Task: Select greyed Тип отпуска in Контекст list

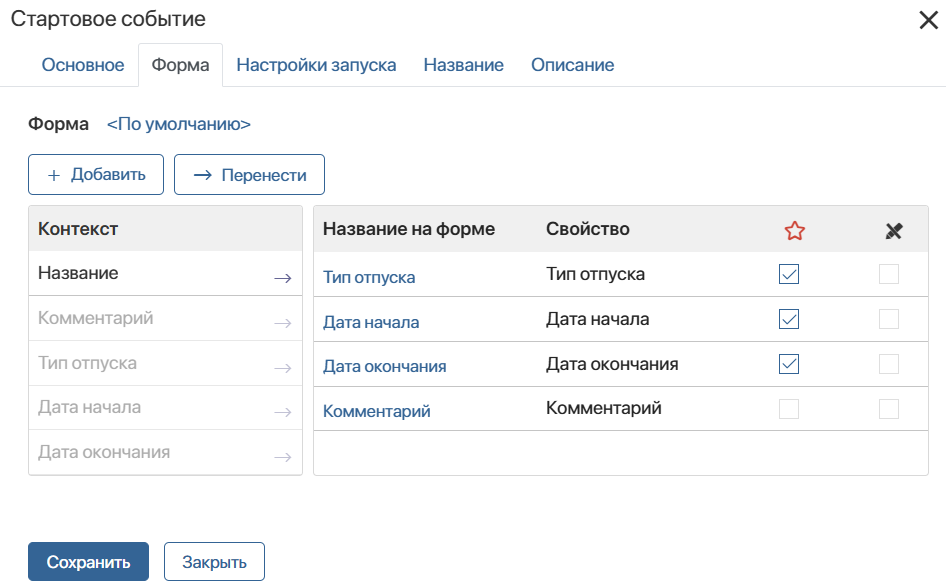Action: tap(165, 363)
